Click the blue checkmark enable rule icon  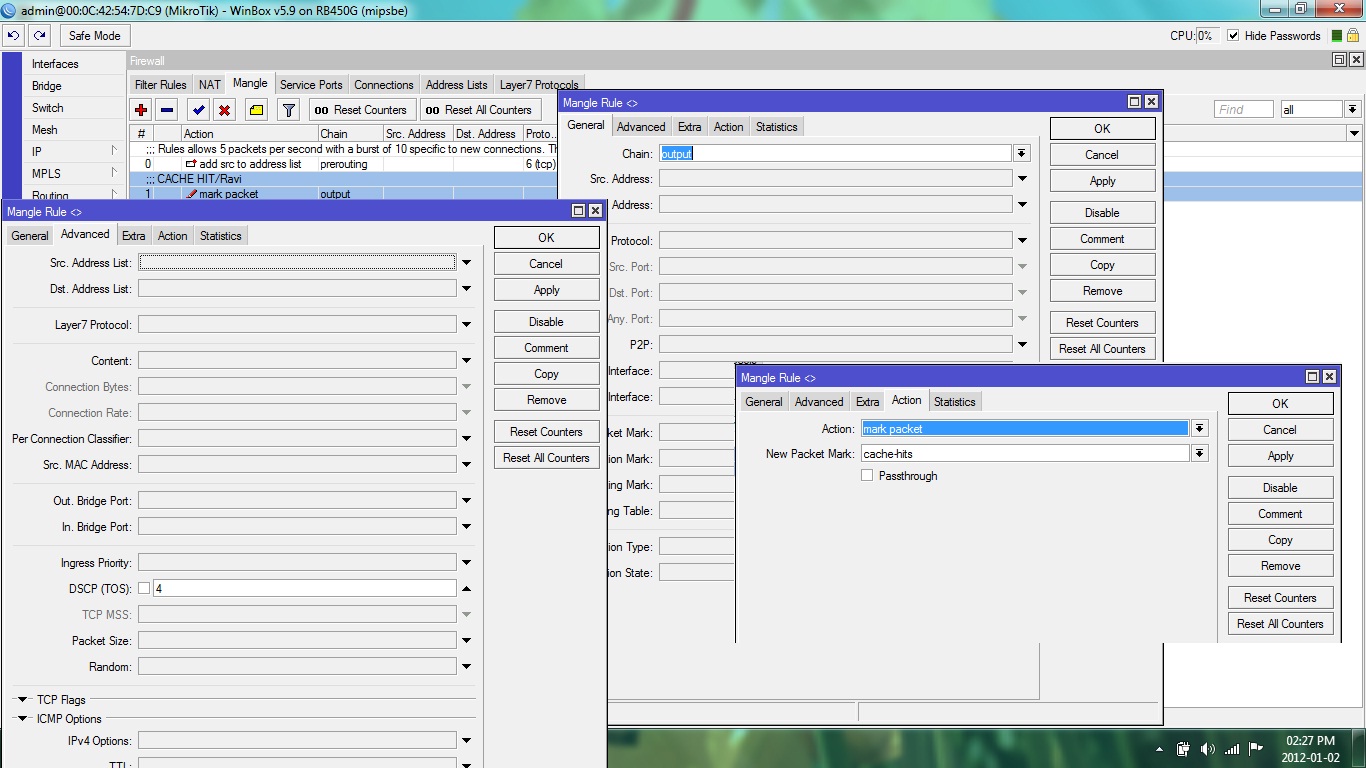198,110
